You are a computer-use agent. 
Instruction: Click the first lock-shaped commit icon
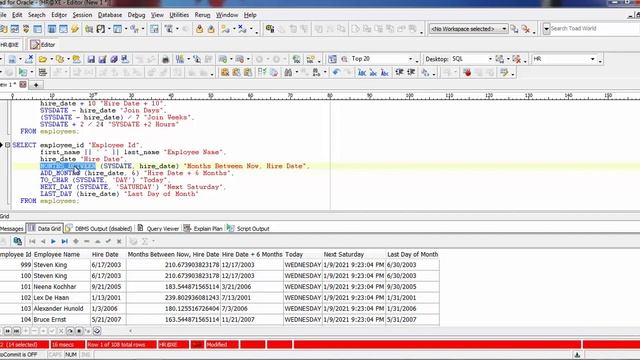pyautogui.click(x=199, y=29)
